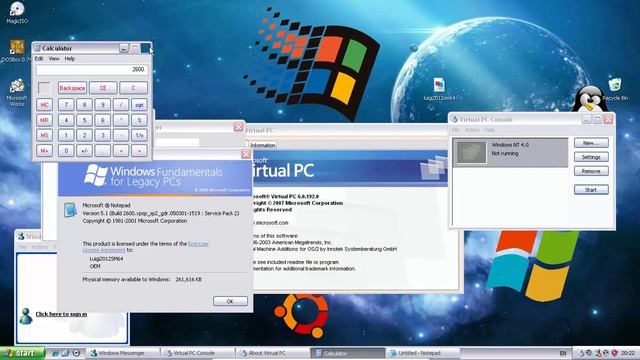Click the calculator digit 4
Image resolution: width=640 pixels, height=360 pixels.
[66, 120]
